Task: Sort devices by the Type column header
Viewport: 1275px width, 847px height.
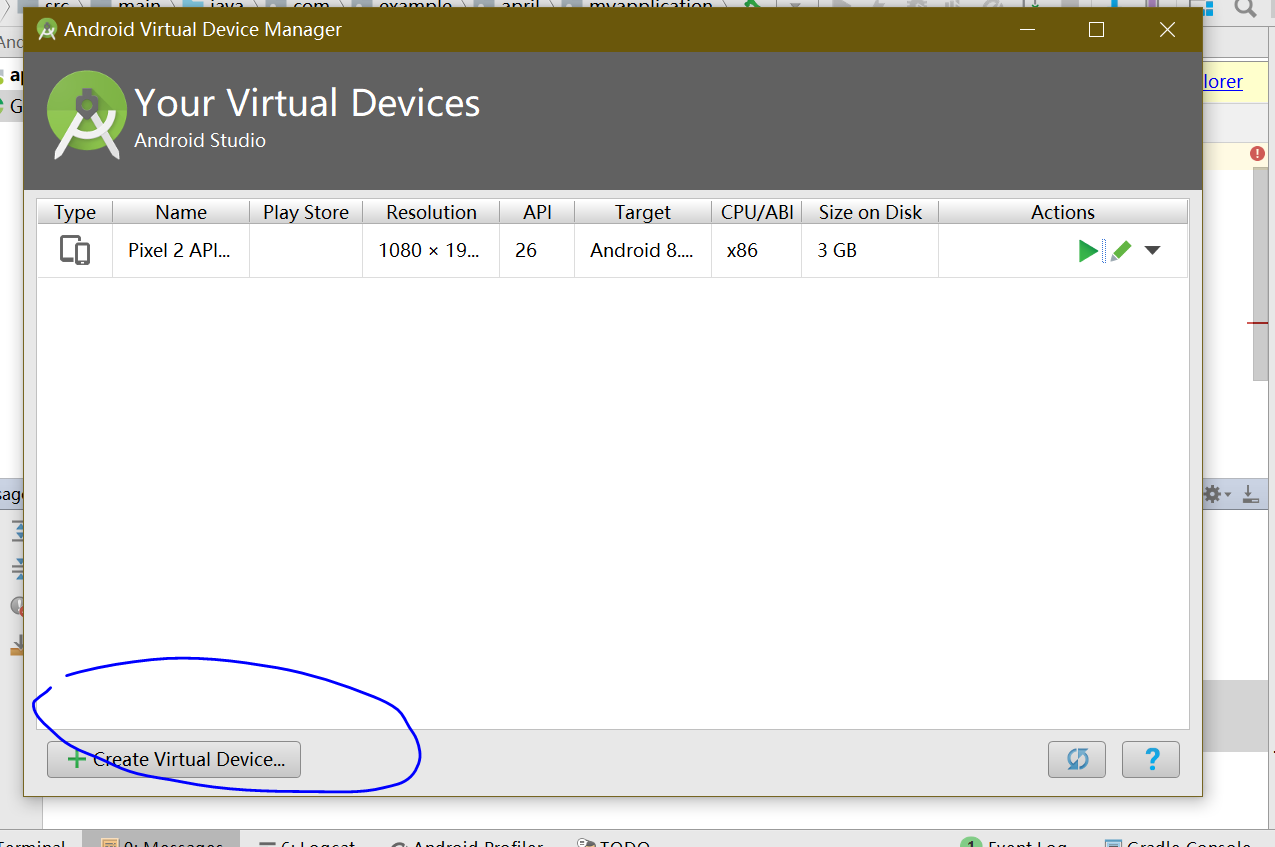Action: tap(75, 212)
